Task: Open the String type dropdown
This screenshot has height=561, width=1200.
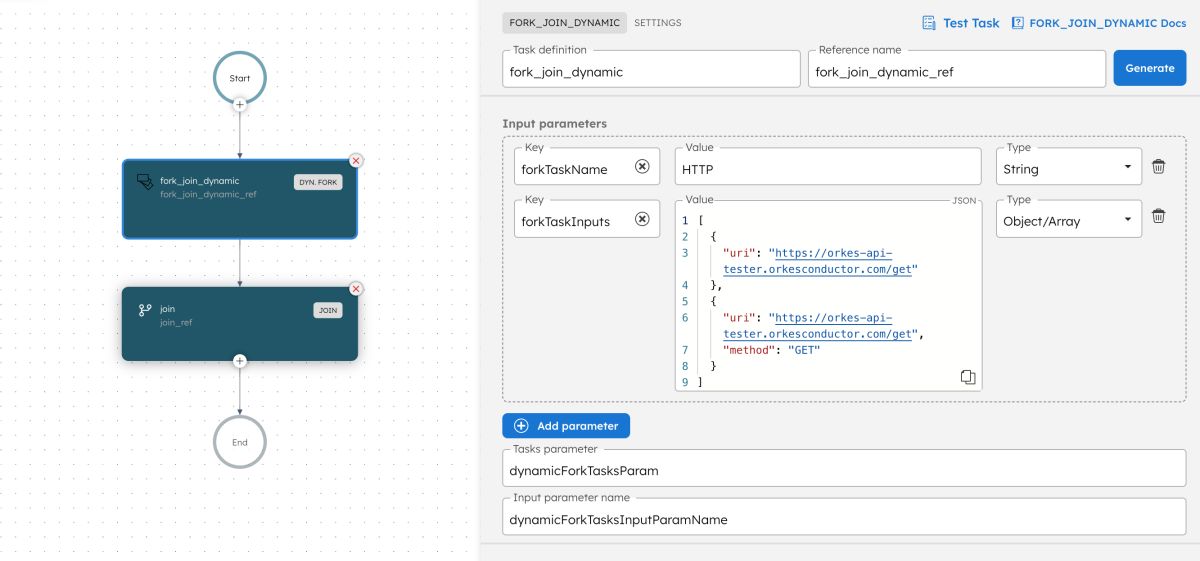Action: pos(1069,167)
